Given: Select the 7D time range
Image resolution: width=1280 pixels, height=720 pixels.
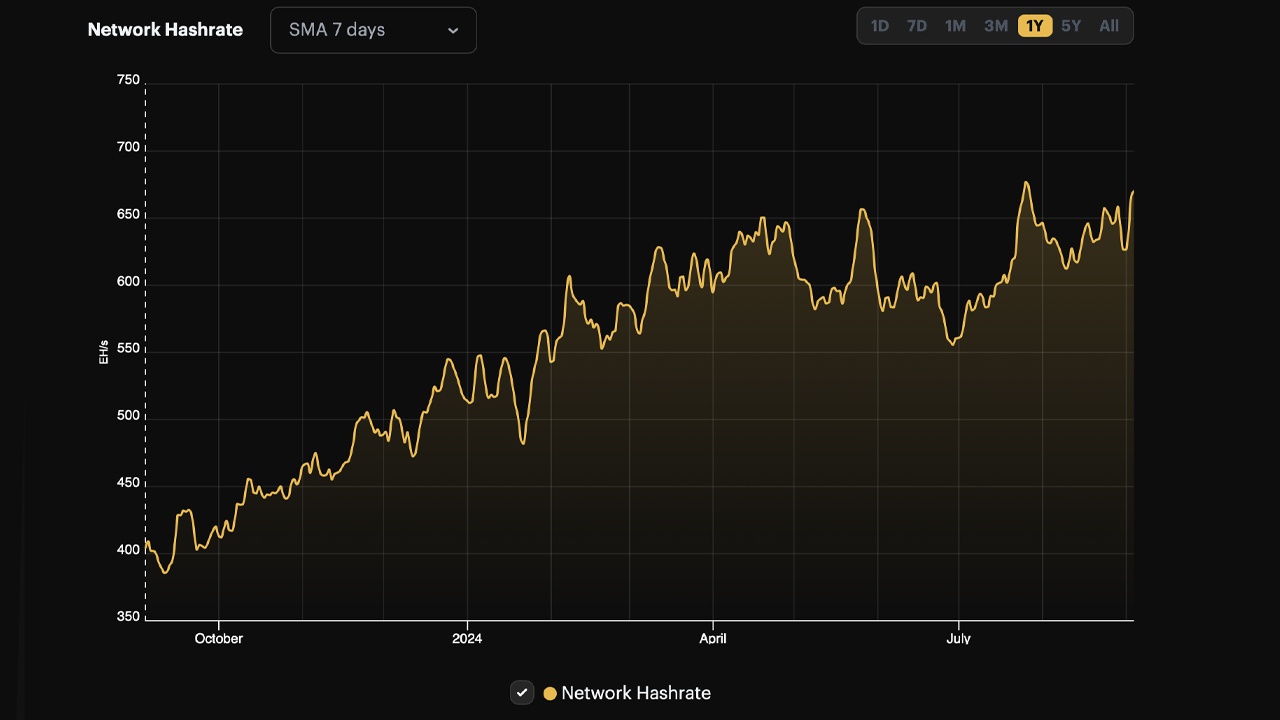Looking at the screenshot, I should click(x=916, y=26).
